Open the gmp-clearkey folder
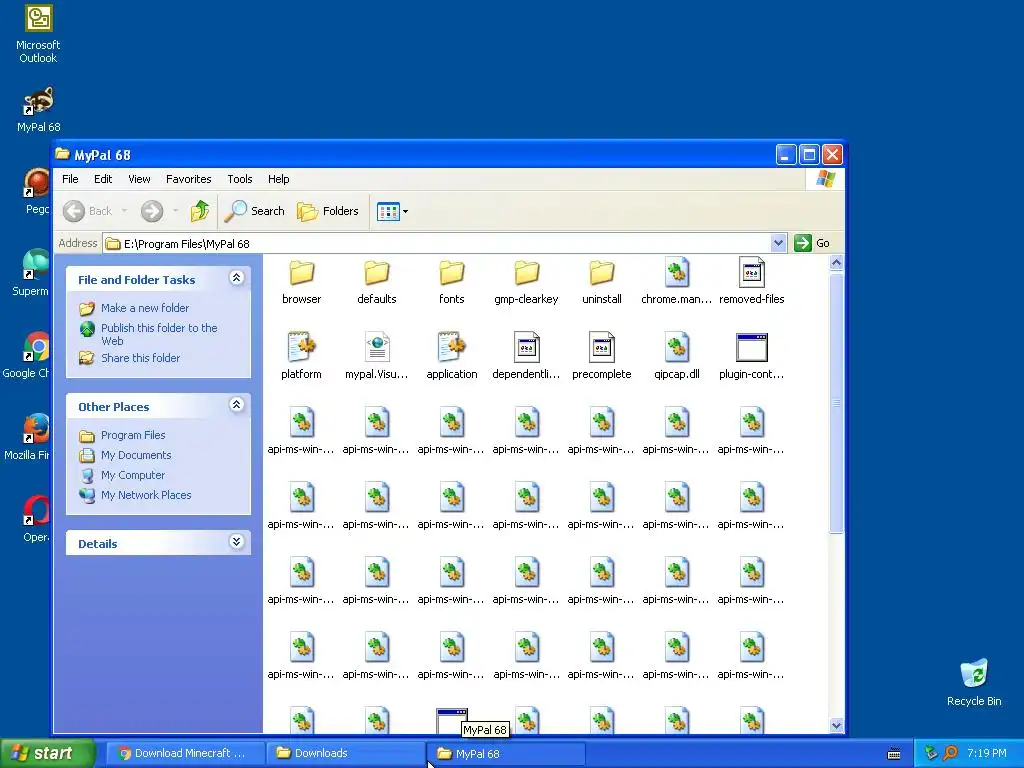Image resolution: width=1024 pixels, height=768 pixels. click(x=526, y=282)
